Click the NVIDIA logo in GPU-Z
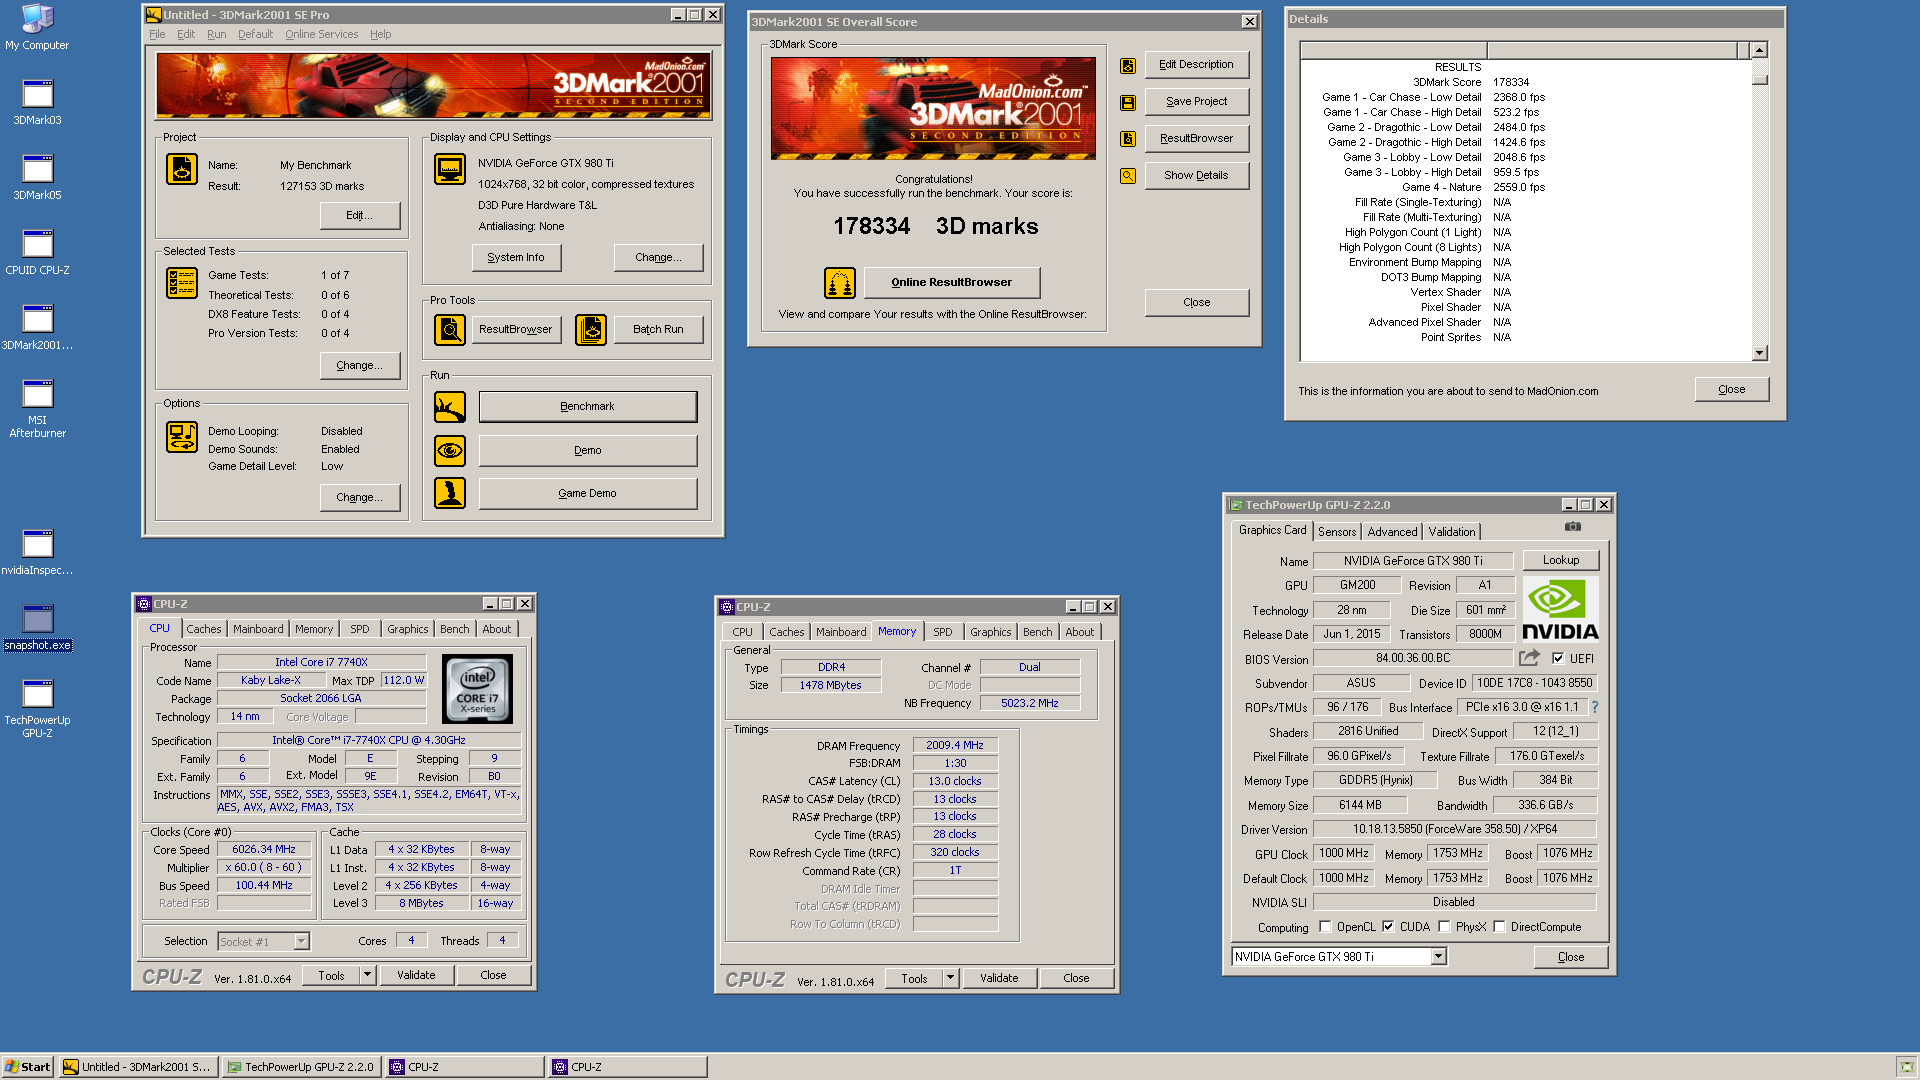The image size is (1920, 1080). 1560,609
